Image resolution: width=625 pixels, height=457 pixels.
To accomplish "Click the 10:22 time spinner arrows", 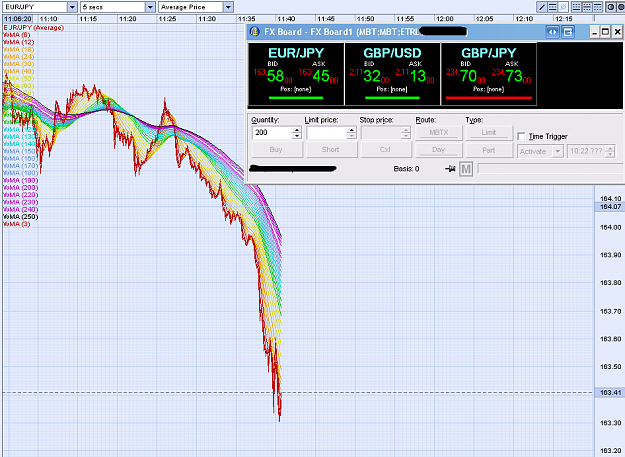I will click(x=610, y=151).
